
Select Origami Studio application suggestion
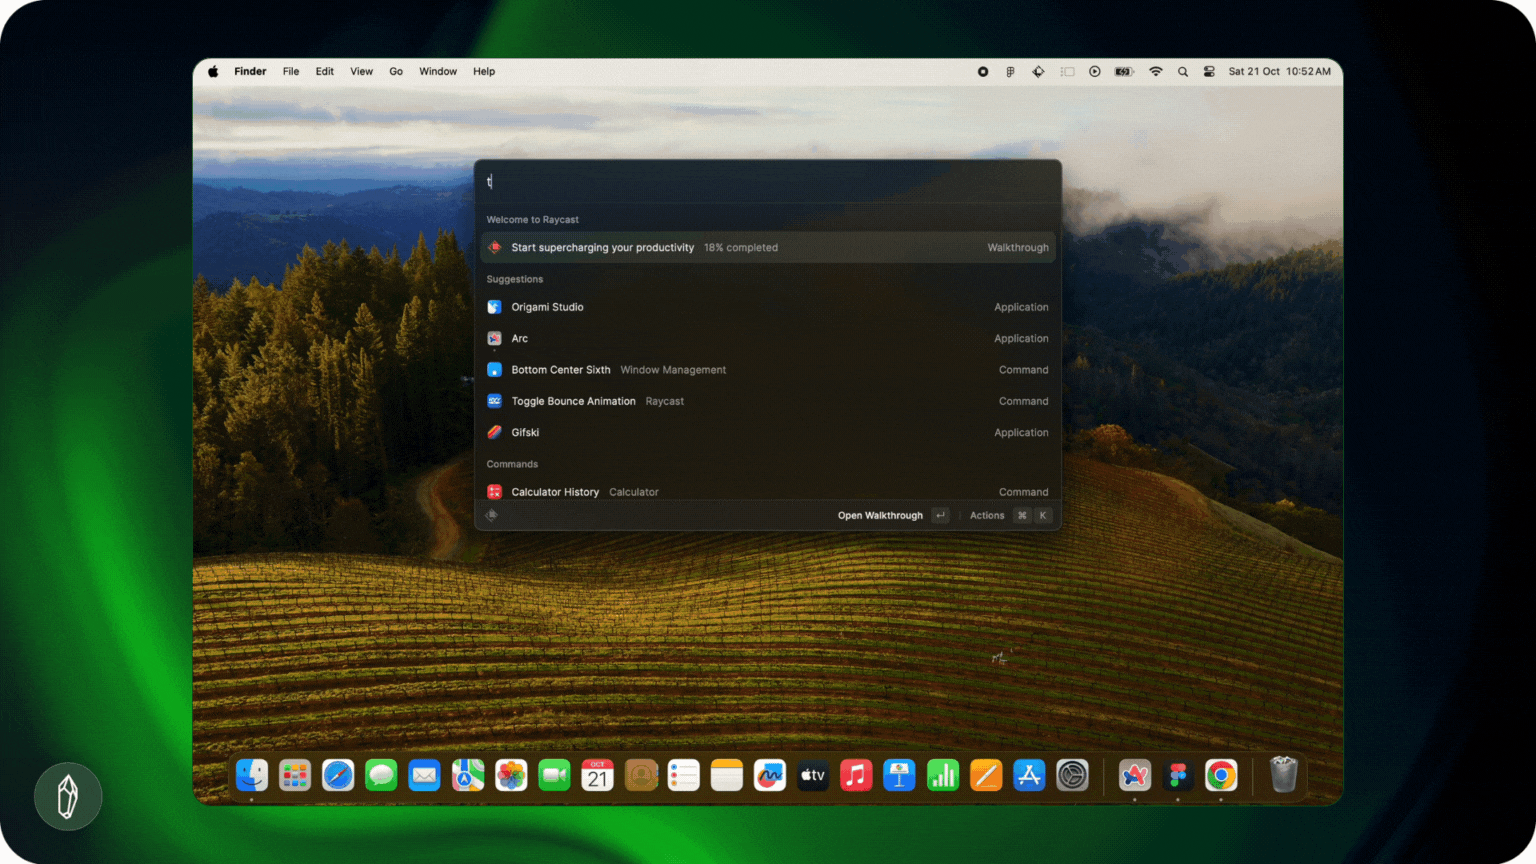(768, 307)
